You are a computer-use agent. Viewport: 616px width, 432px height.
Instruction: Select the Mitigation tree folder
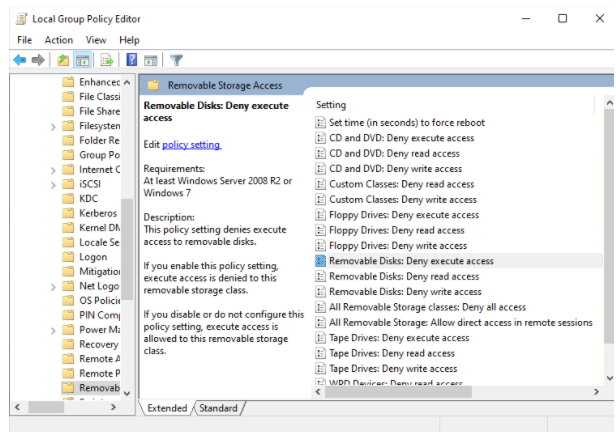tap(91, 271)
